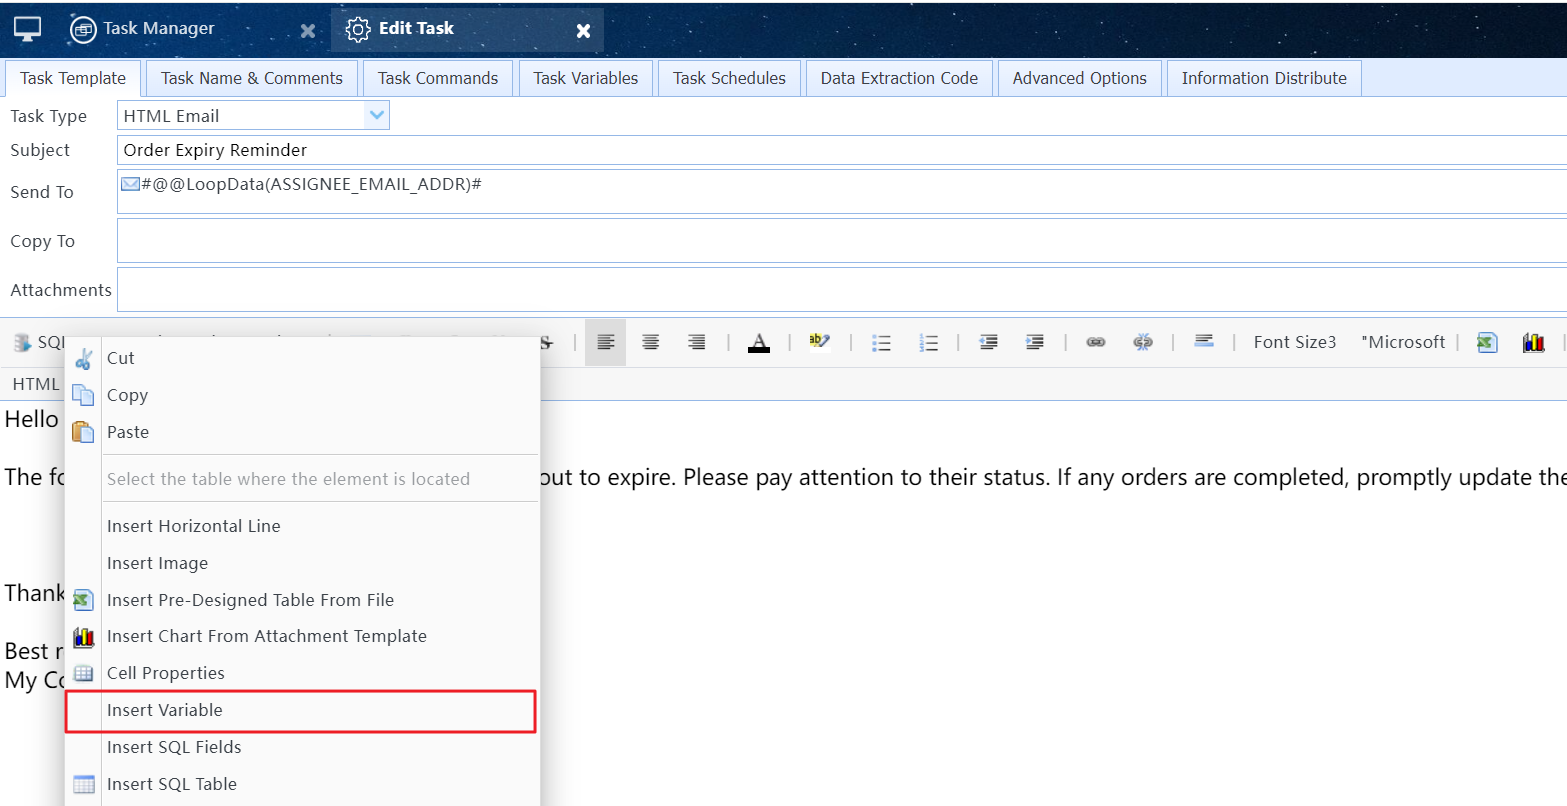Click into the Copy To field
The height and width of the screenshot is (806, 1567).
pyautogui.click(x=840, y=241)
